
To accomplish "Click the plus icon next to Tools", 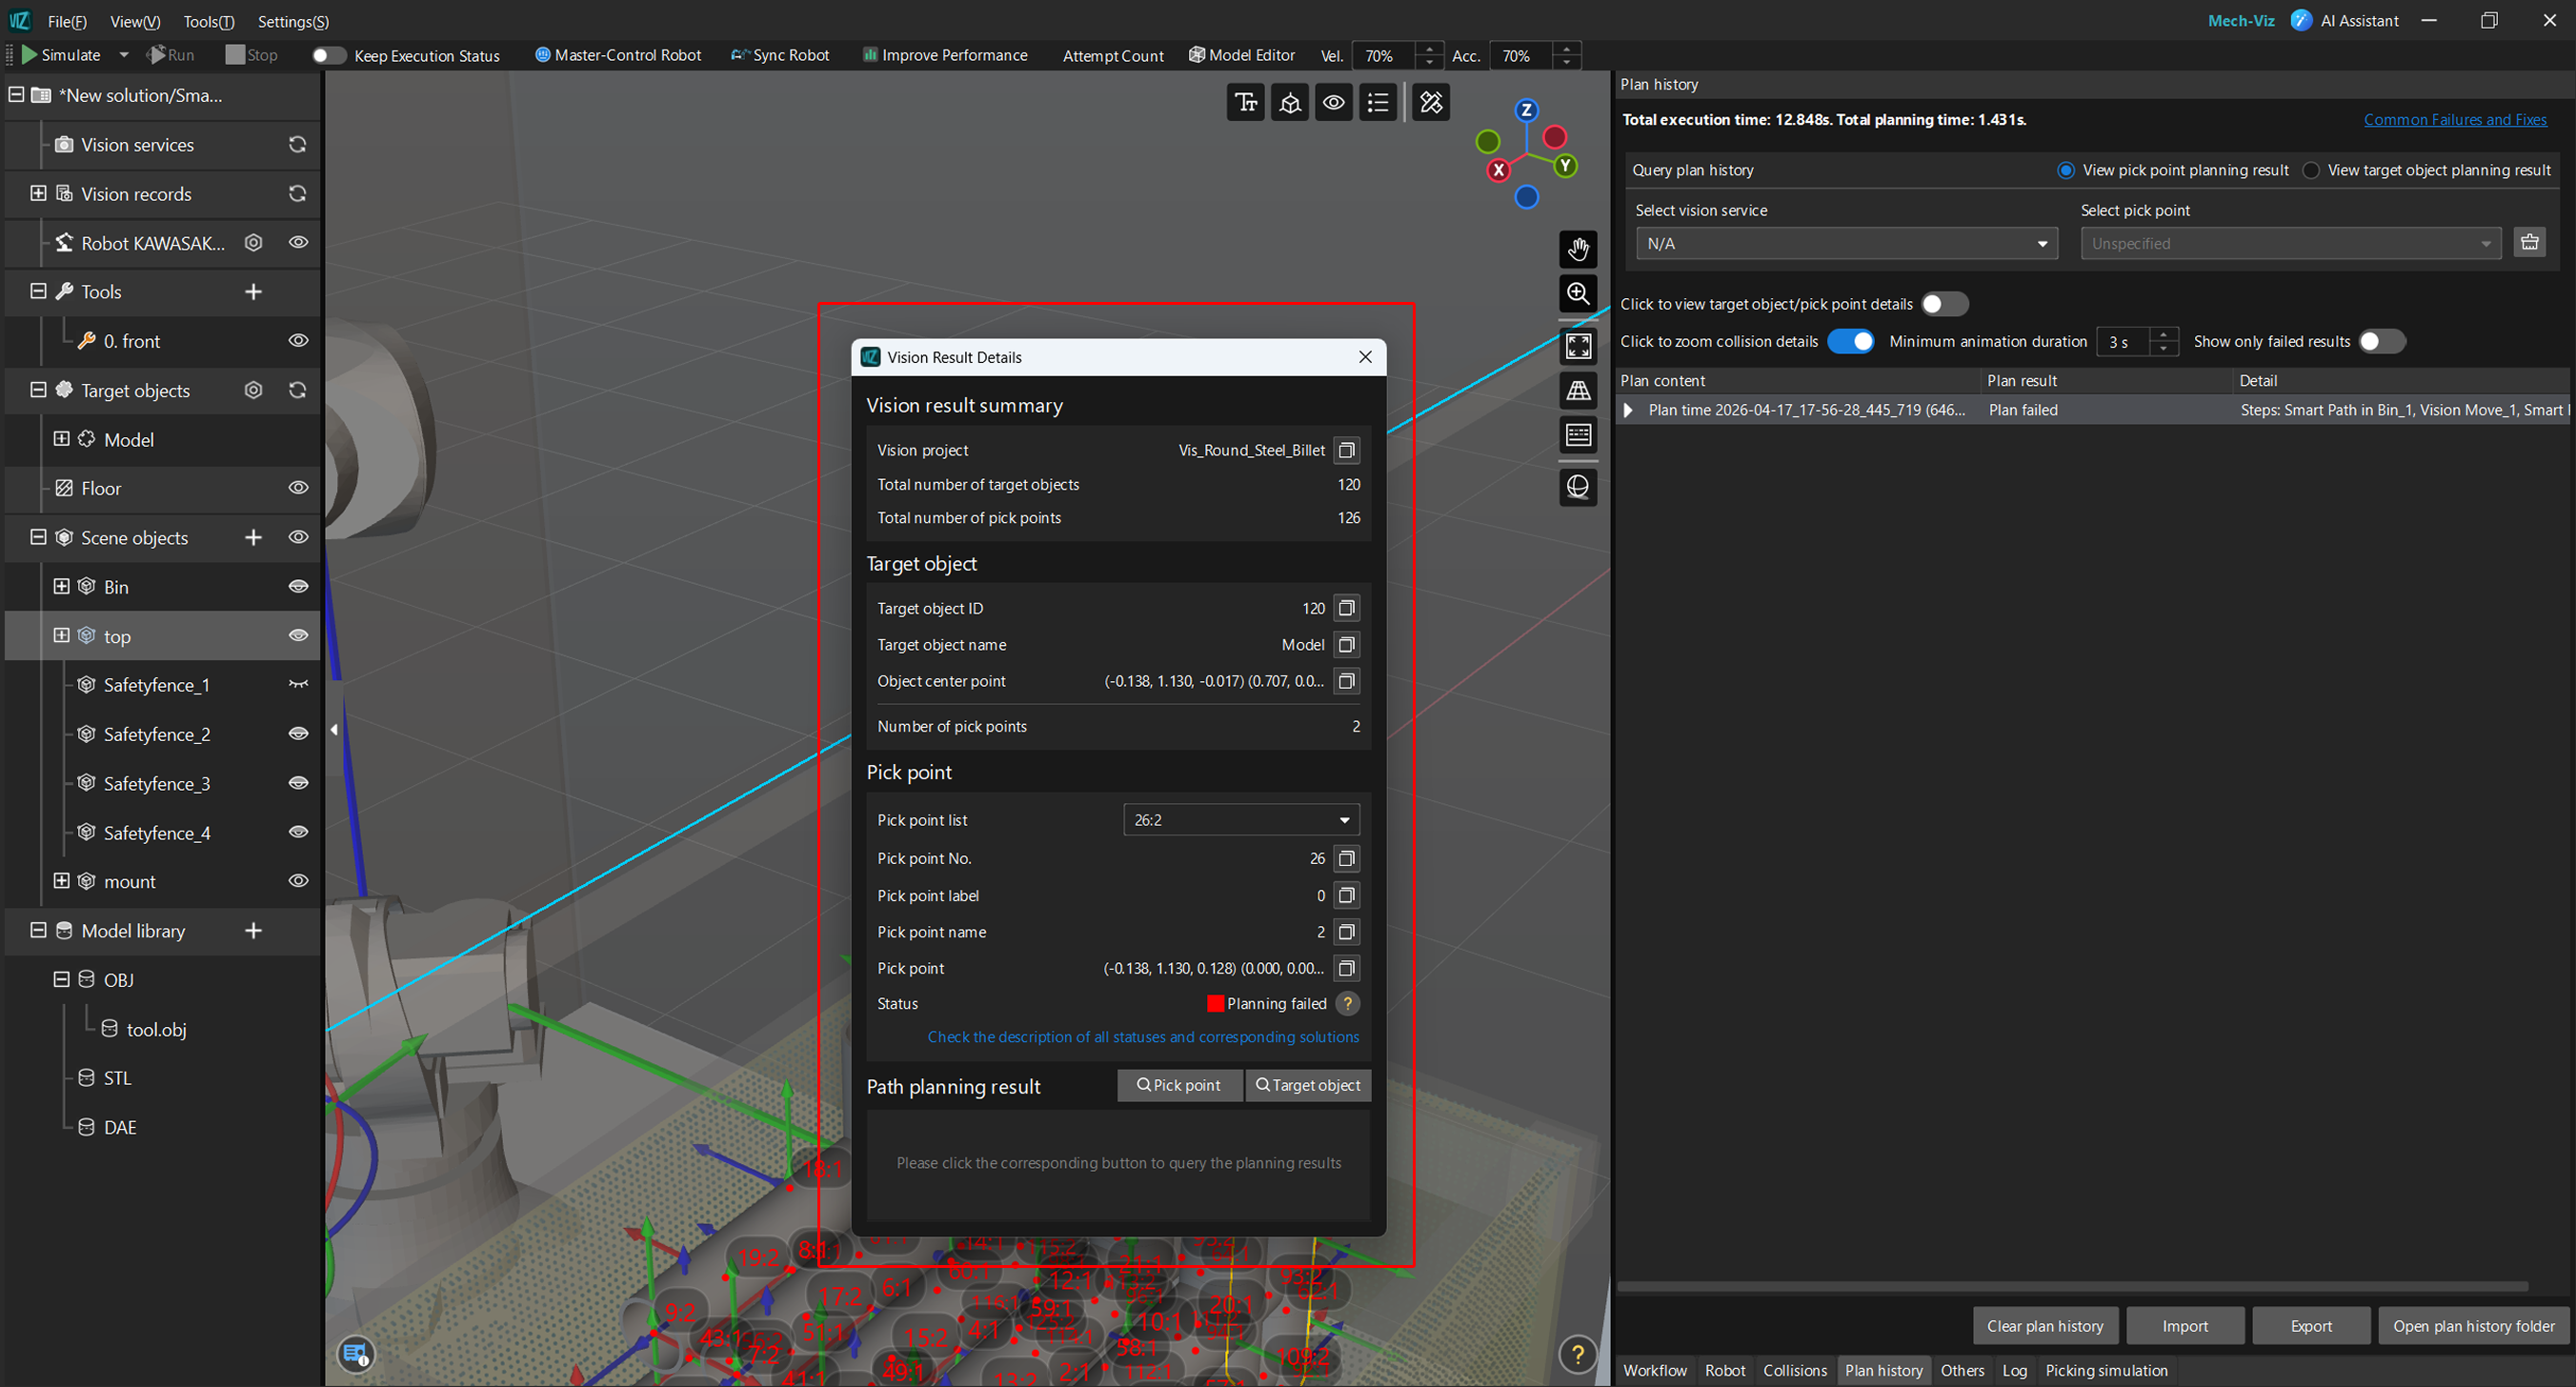I will point(253,292).
